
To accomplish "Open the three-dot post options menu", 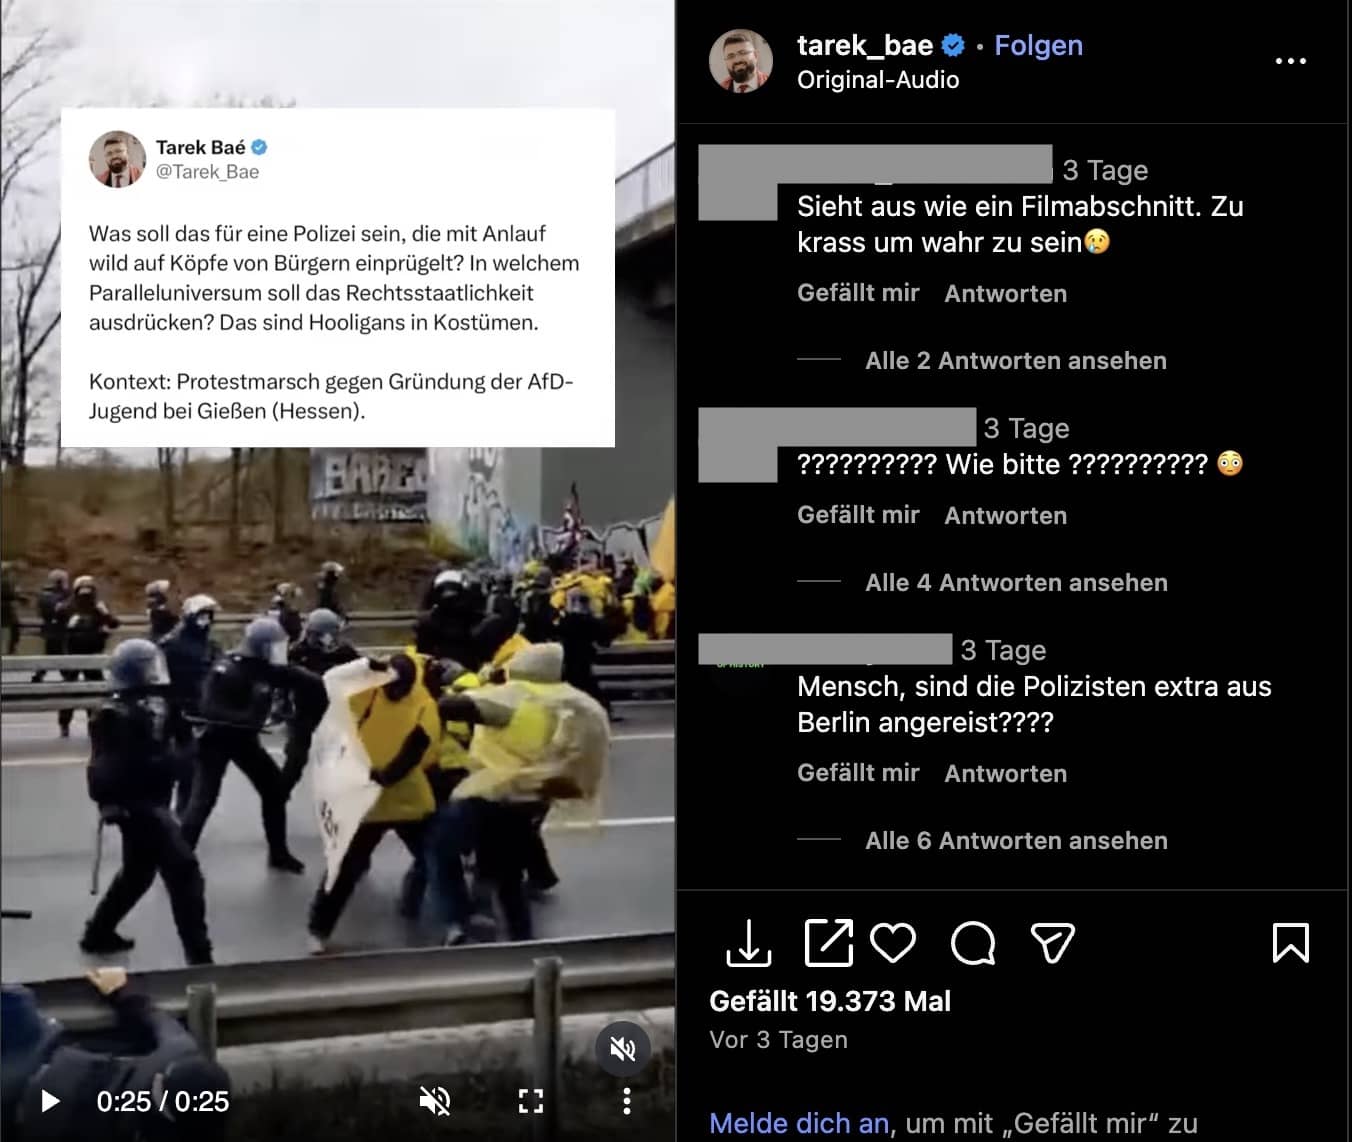I will (1290, 61).
